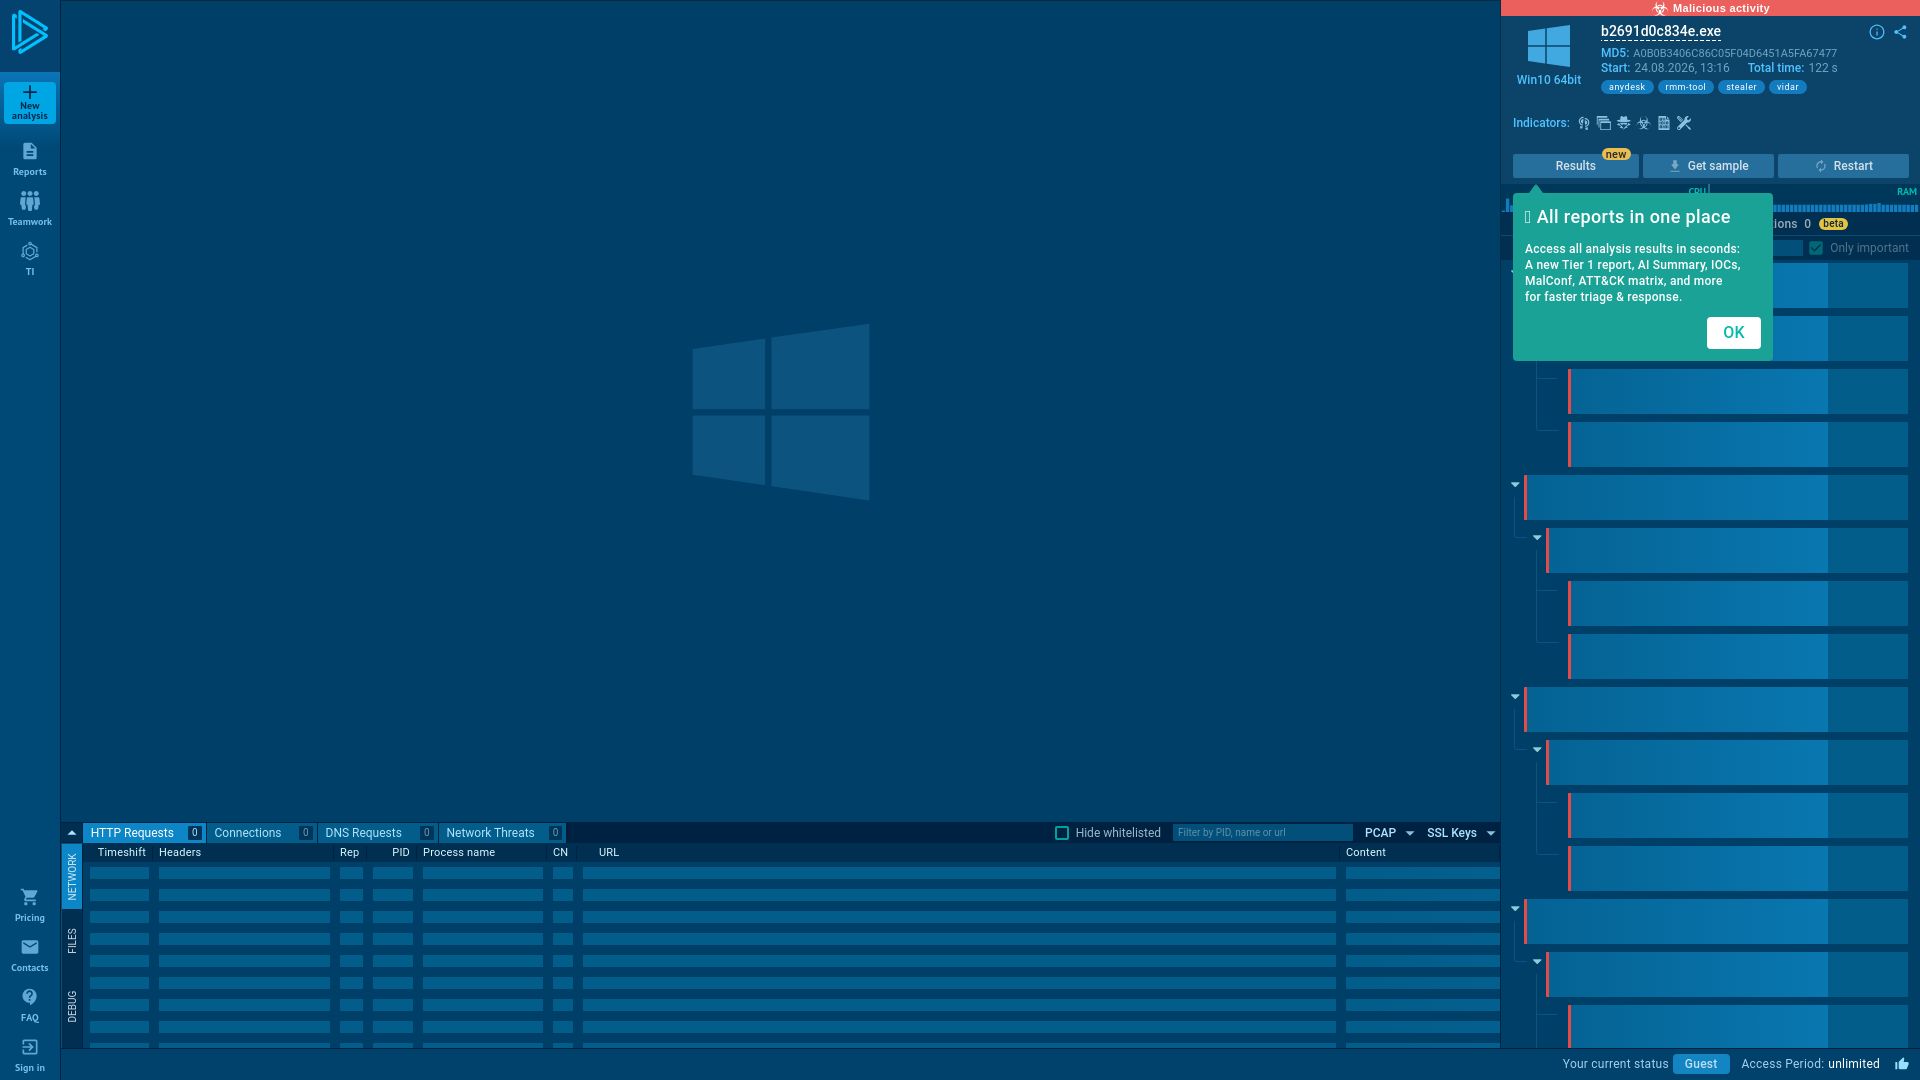Select the vertical FILES tab
1920x1080 pixels.
coord(72,941)
